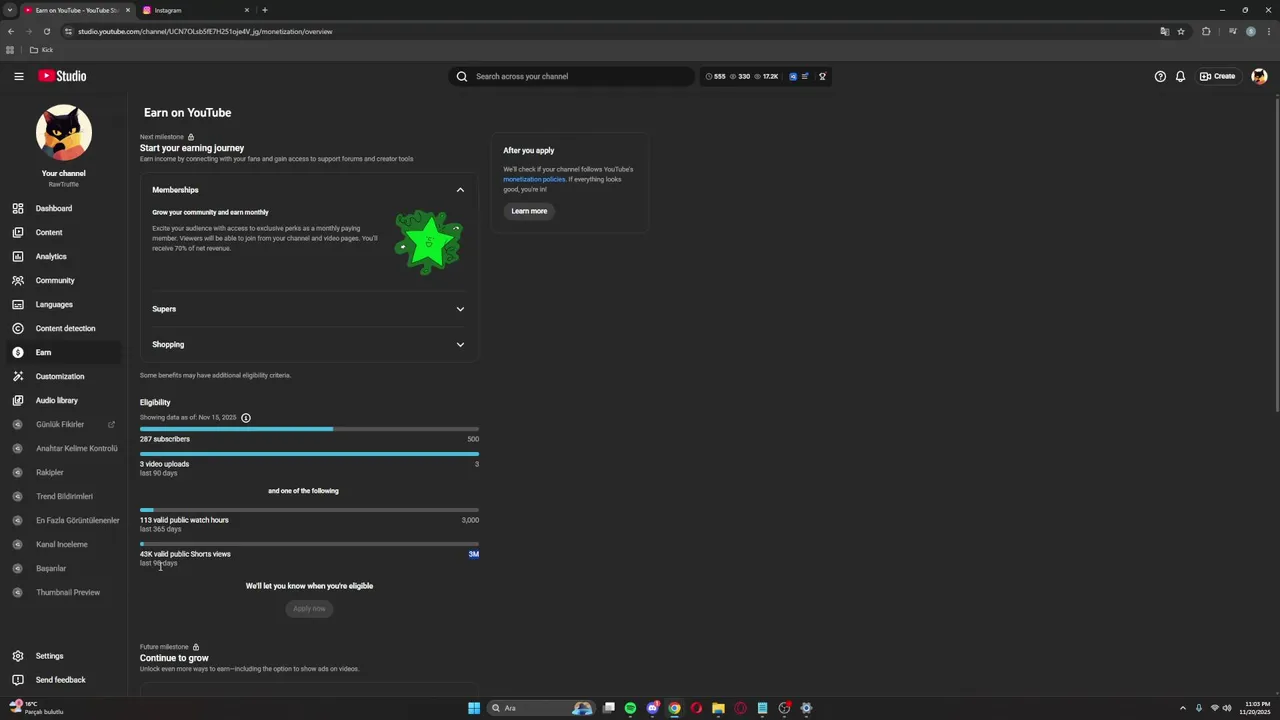Expand the Supers section
Image resolution: width=1280 pixels, height=720 pixels.
460,309
